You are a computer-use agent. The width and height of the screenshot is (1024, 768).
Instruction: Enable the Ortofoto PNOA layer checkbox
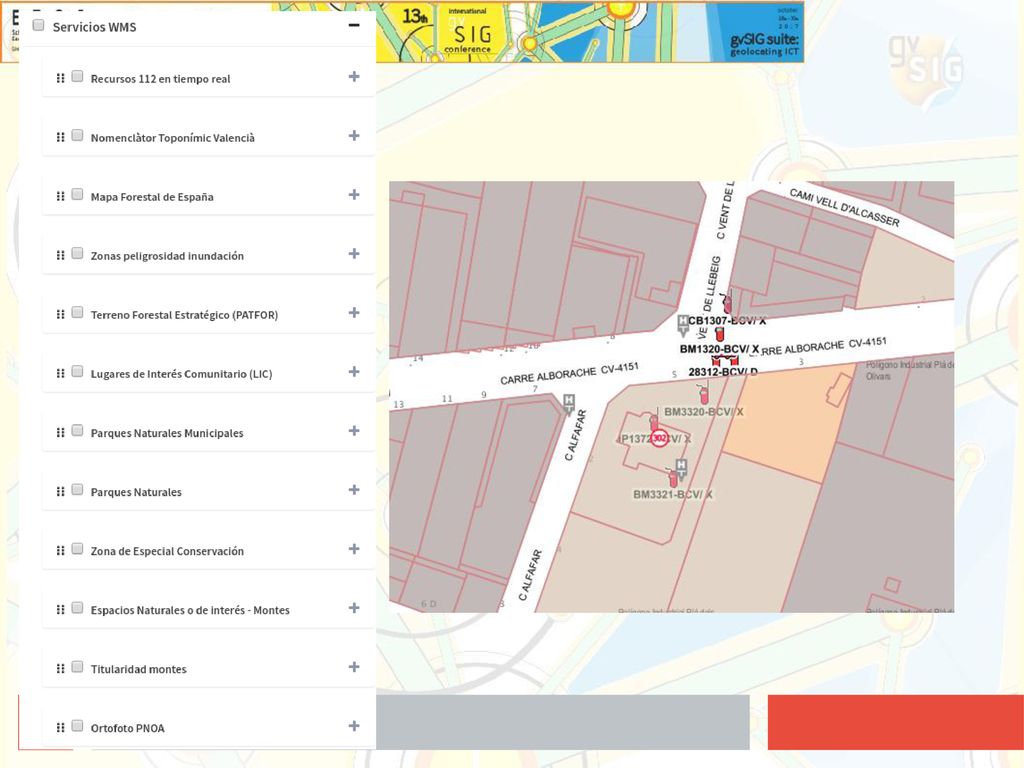(77, 726)
